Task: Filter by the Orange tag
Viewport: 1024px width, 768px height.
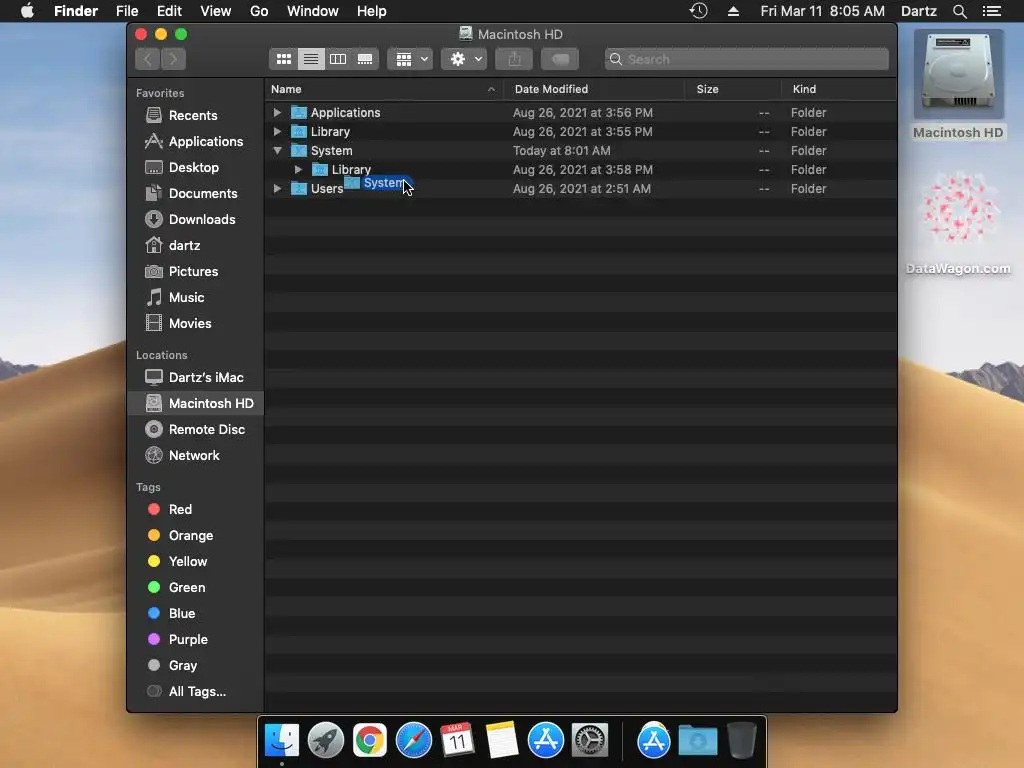Action: (x=195, y=536)
